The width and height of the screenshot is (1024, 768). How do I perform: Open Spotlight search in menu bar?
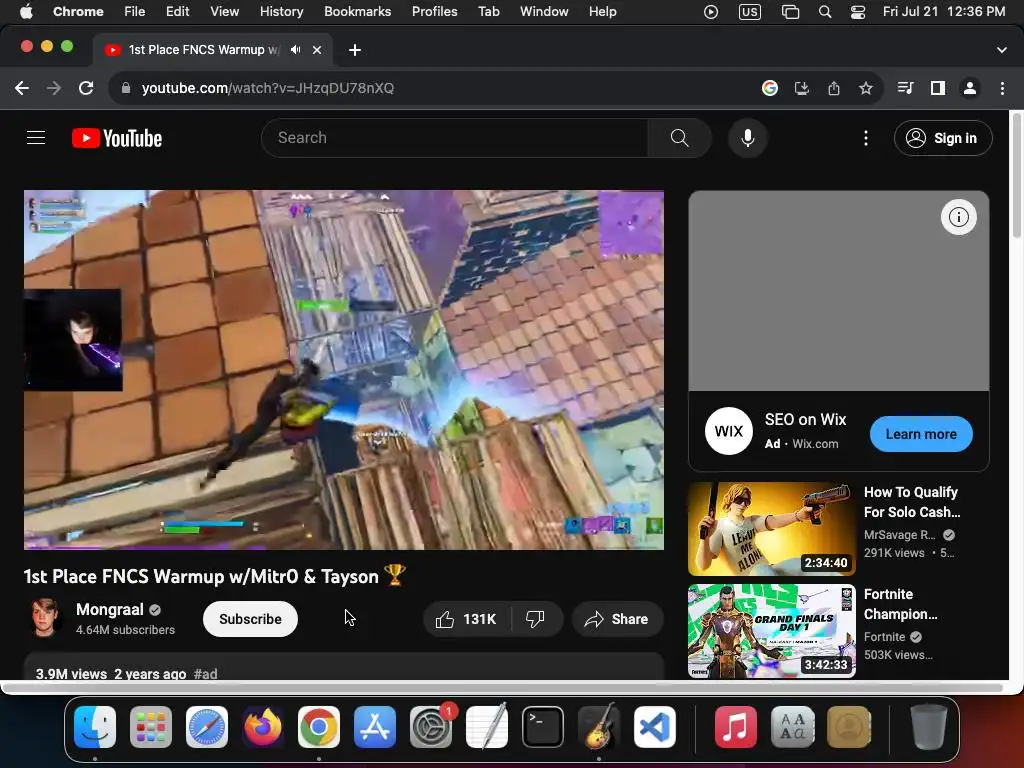[x=825, y=12]
